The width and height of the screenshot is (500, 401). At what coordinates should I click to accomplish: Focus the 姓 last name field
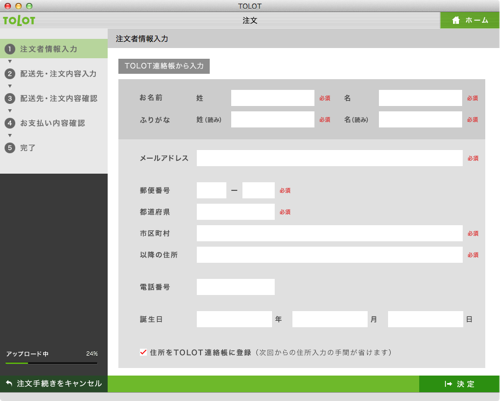(273, 98)
